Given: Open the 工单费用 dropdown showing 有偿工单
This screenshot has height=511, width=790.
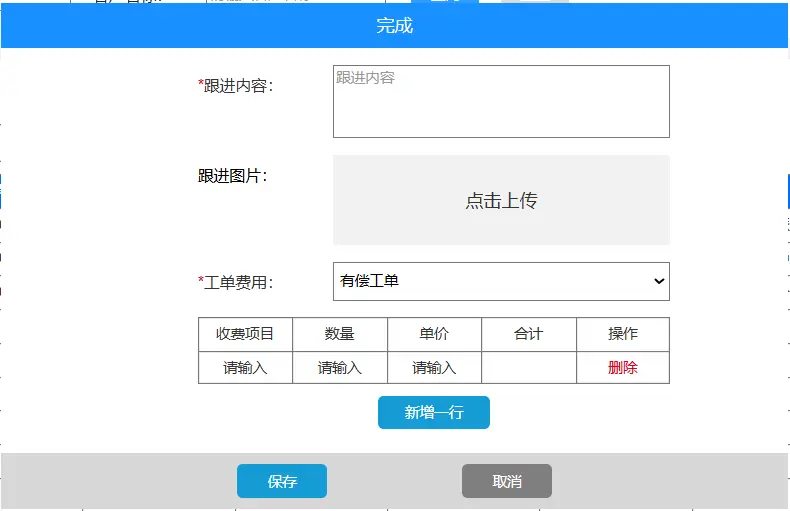Looking at the screenshot, I should pos(500,281).
